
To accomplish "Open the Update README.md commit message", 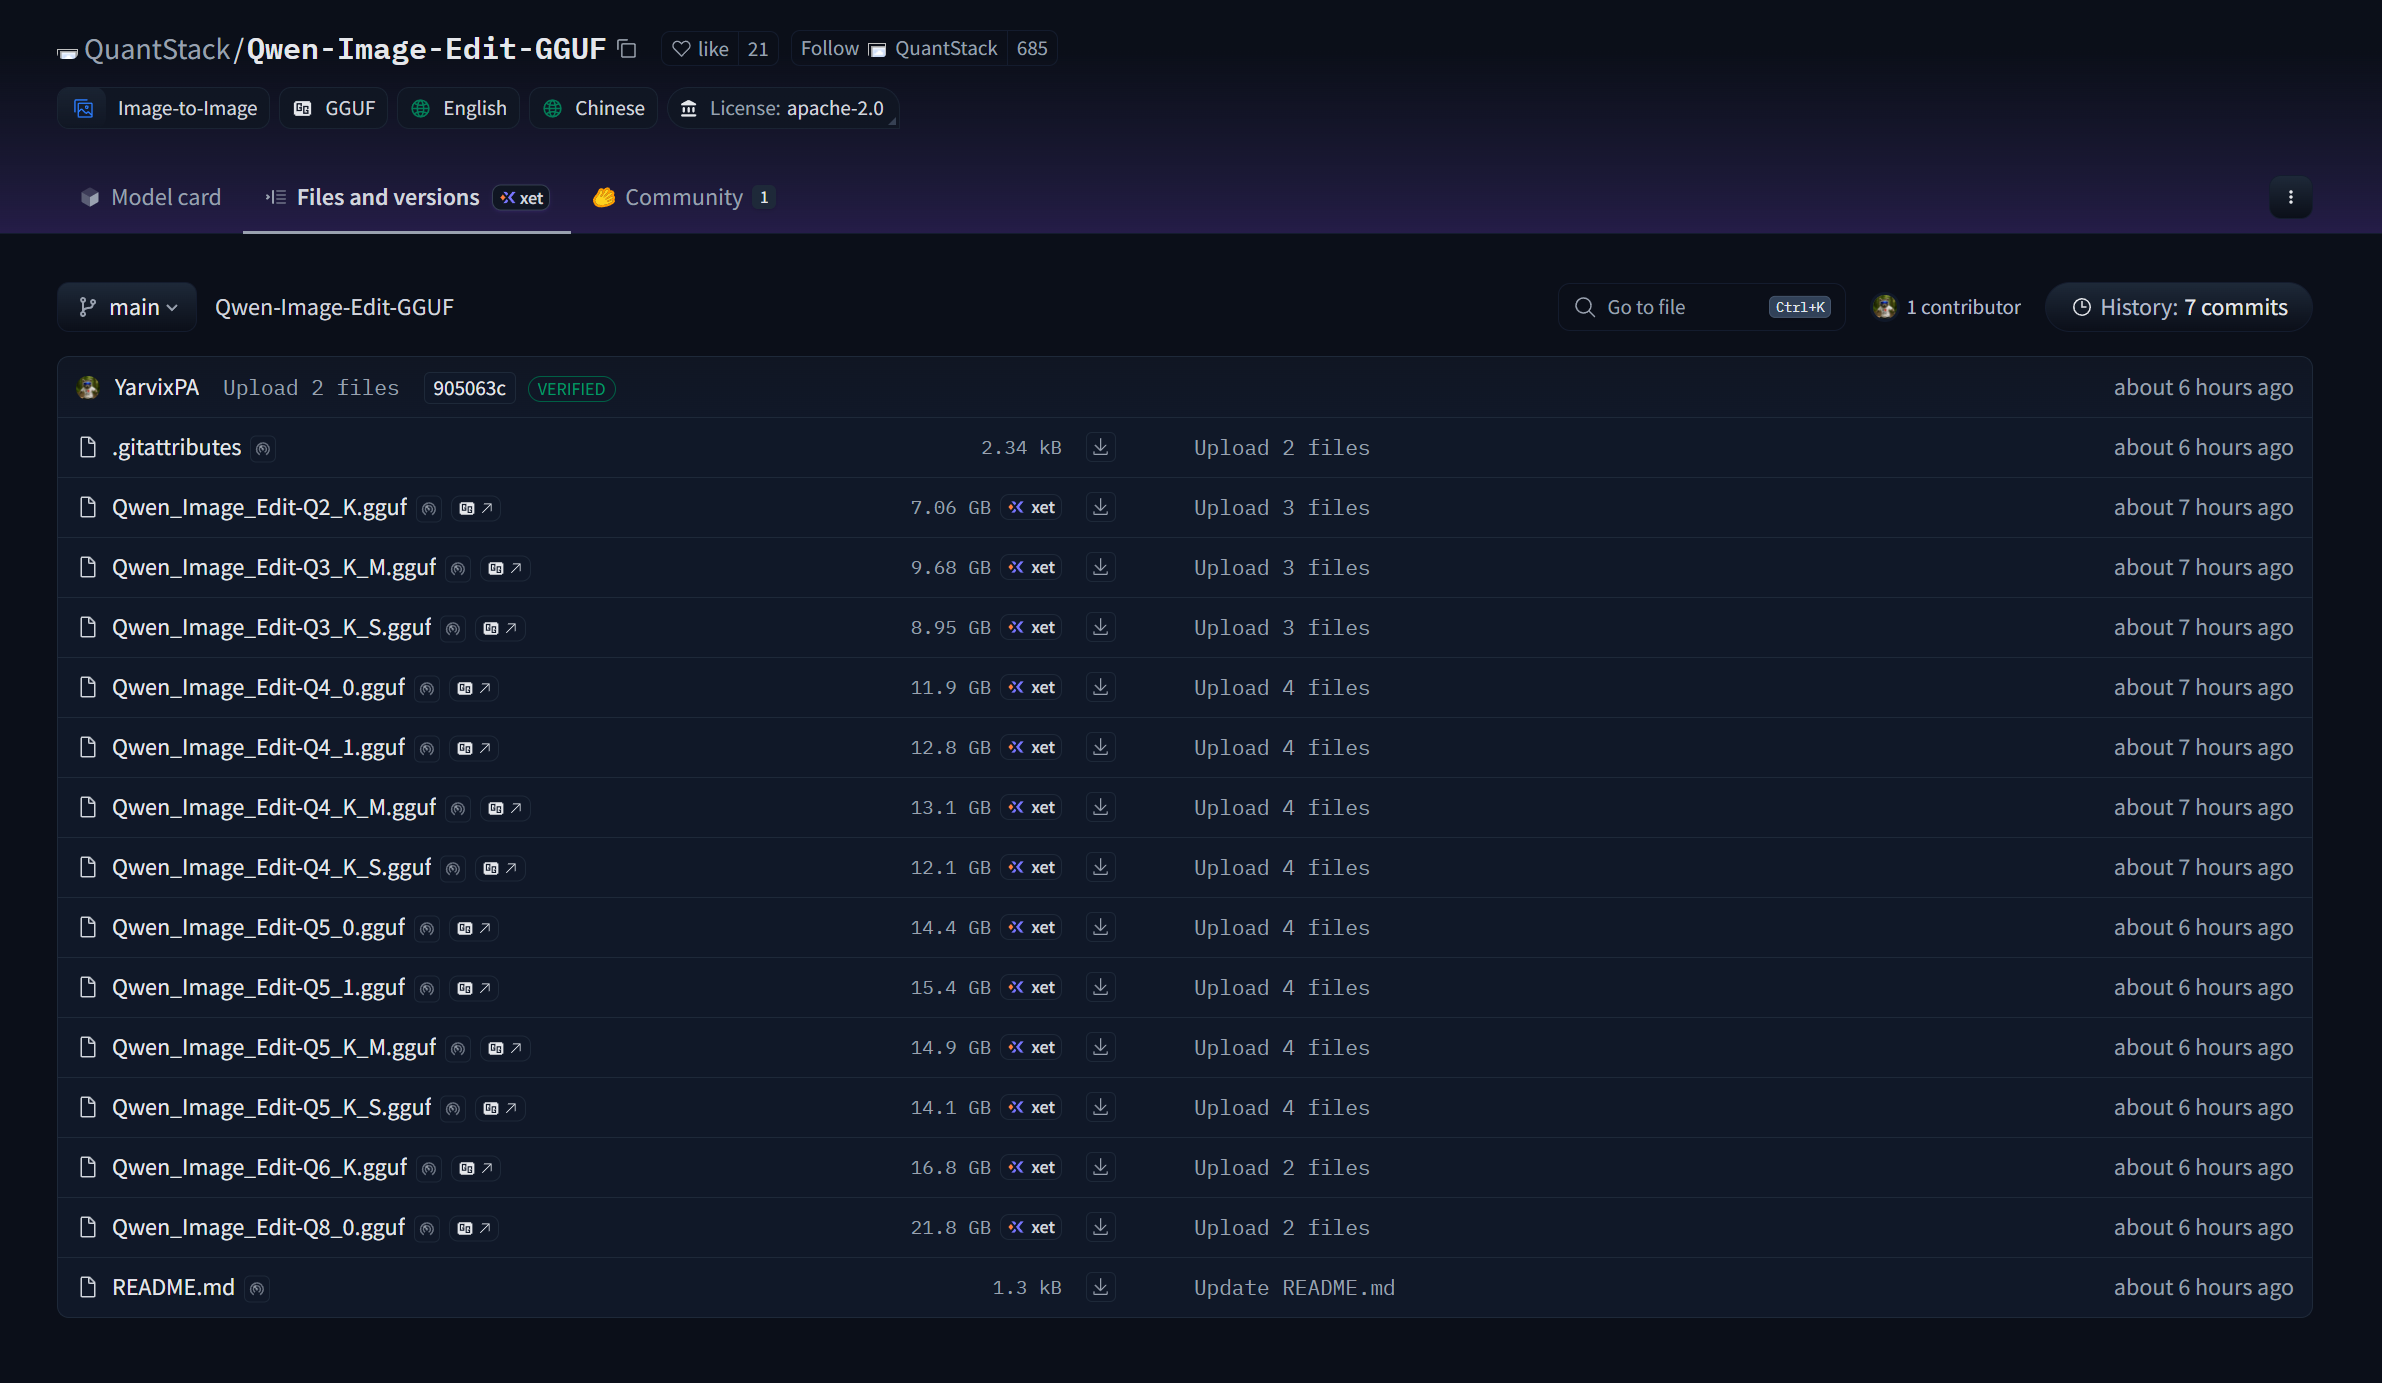I will click(1294, 1287).
